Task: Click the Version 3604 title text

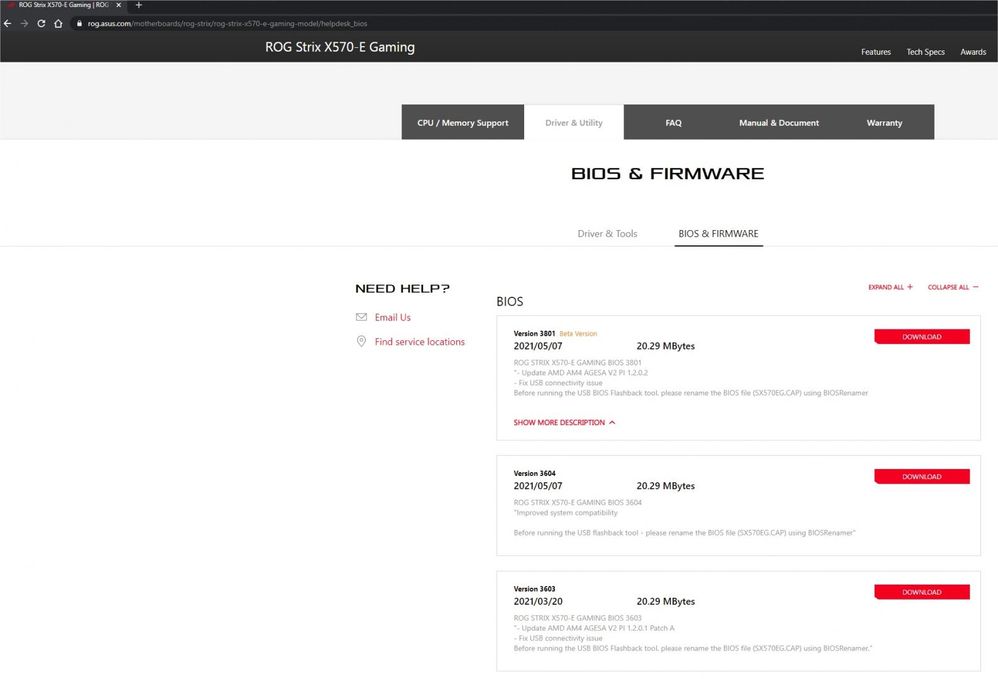Action: click(x=535, y=473)
